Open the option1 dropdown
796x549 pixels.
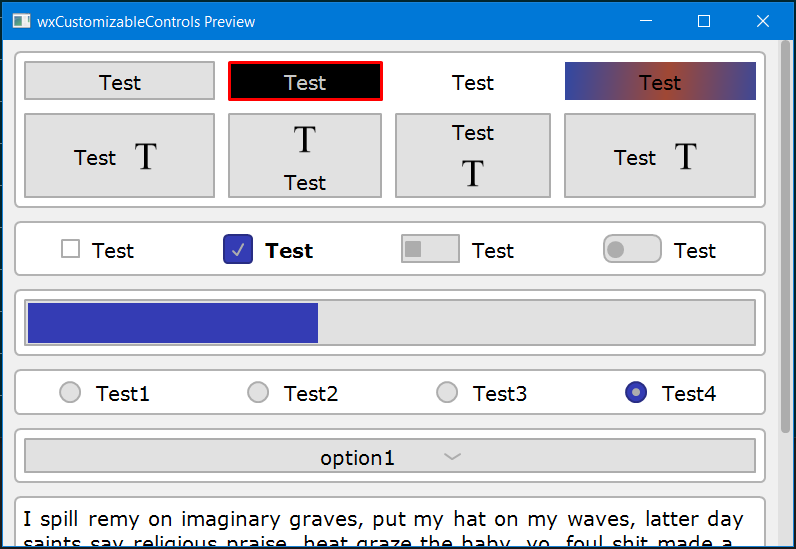(389, 456)
